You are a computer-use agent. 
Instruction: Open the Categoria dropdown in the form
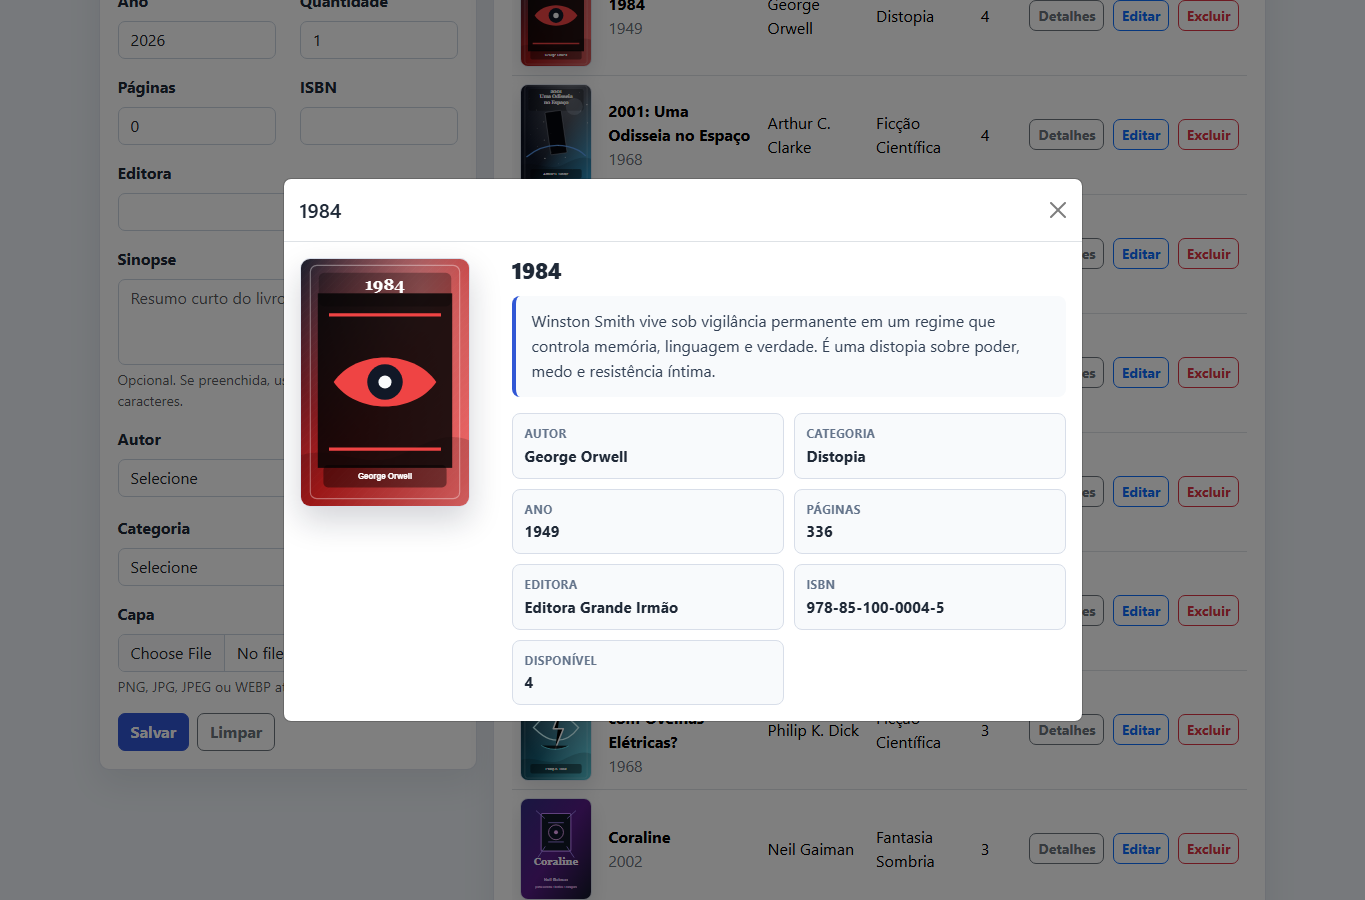pyautogui.click(x=201, y=567)
